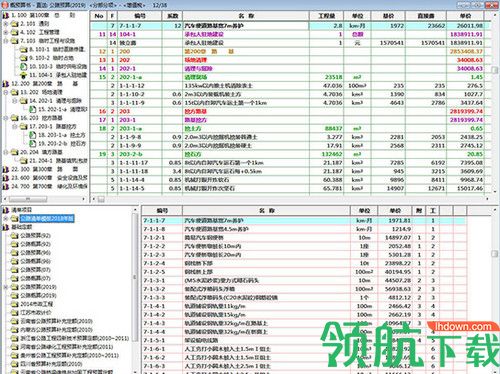Click the folder icon of node 8. 103-1
The image size is (500, 374).
click(23, 49)
